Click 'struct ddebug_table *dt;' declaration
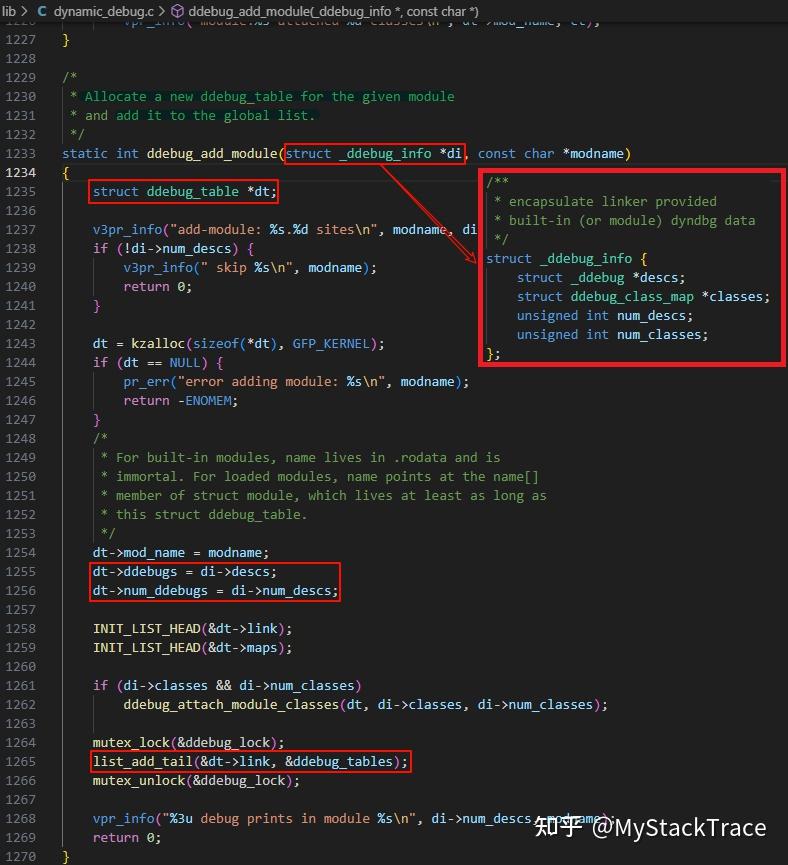Screen dimensions: 788x865 click(x=185, y=191)
